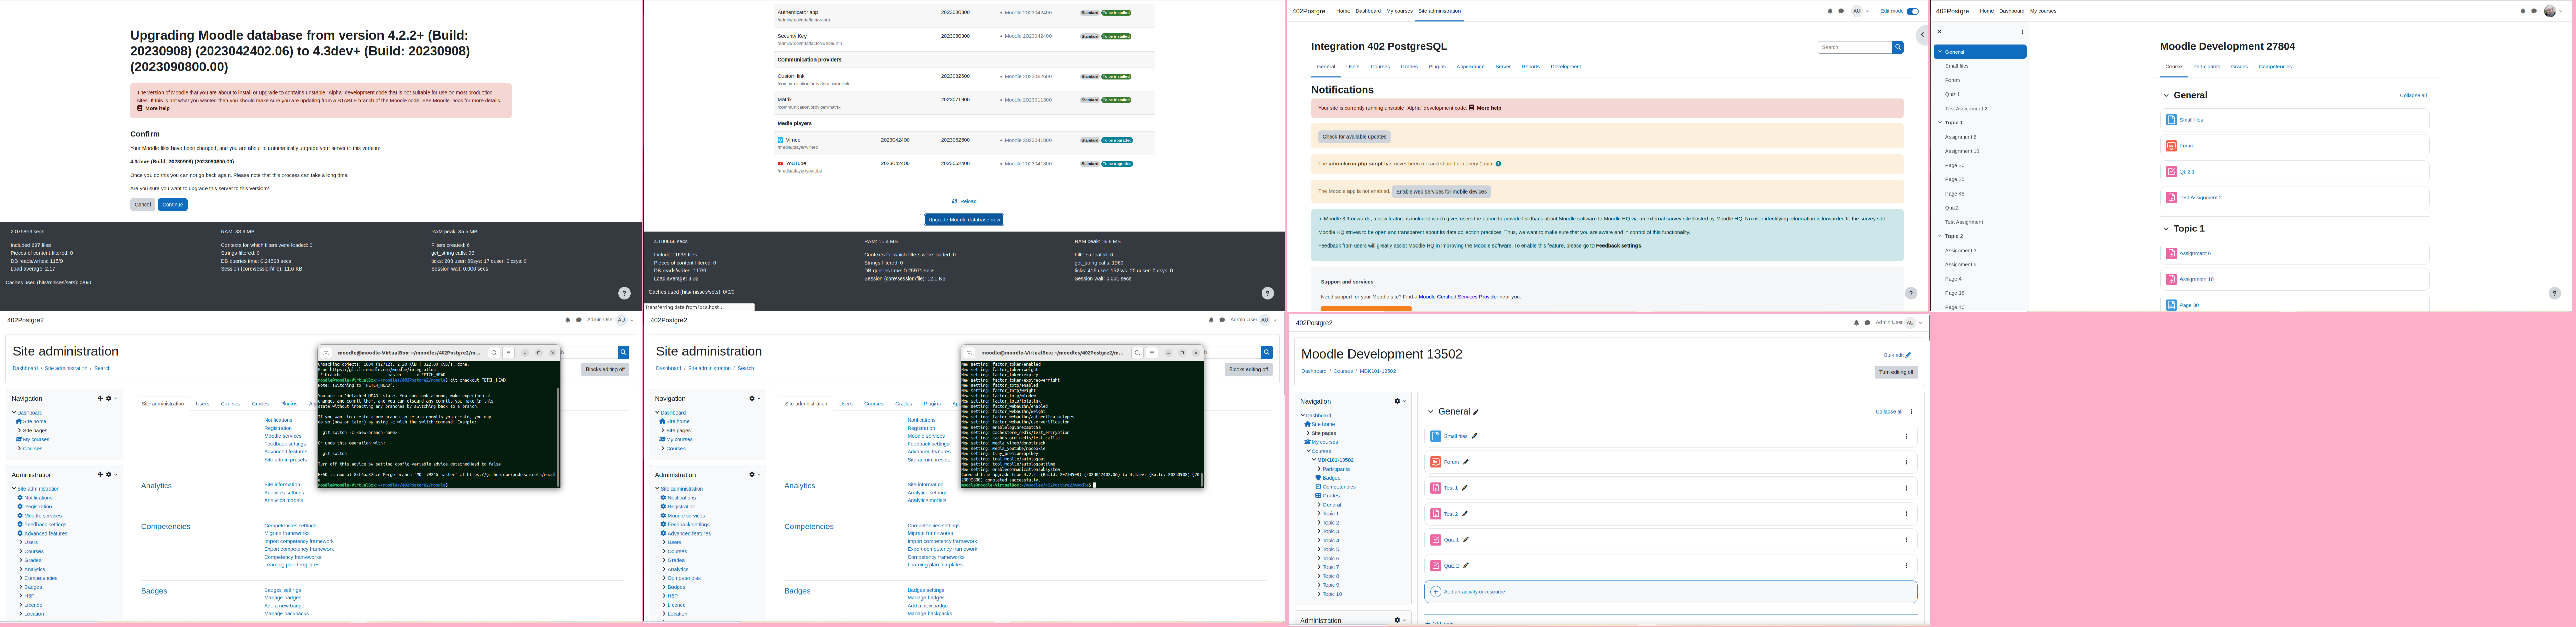Click Check for available updates button
This screenshot has height=627, width=2576.
[1354, 136]
